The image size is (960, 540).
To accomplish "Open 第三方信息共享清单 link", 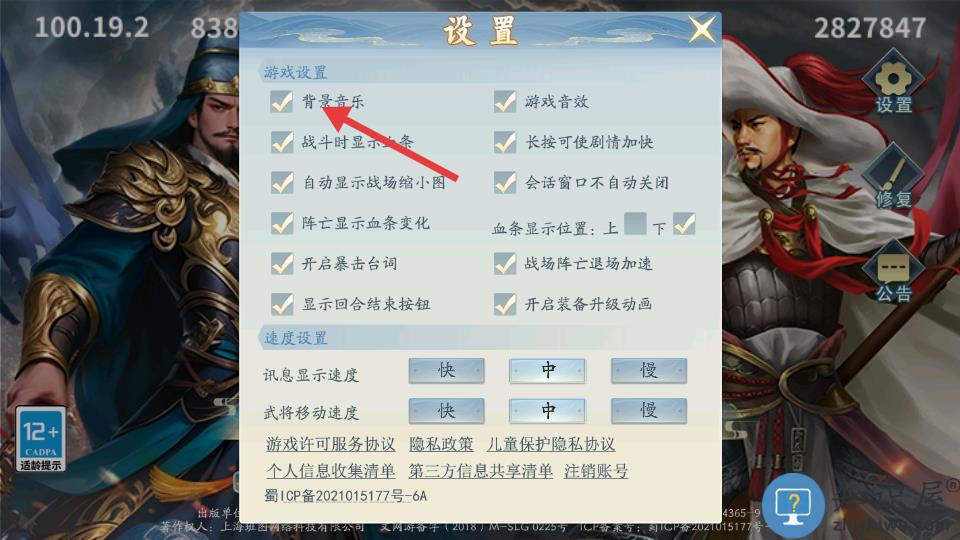I will pos(480,471).
